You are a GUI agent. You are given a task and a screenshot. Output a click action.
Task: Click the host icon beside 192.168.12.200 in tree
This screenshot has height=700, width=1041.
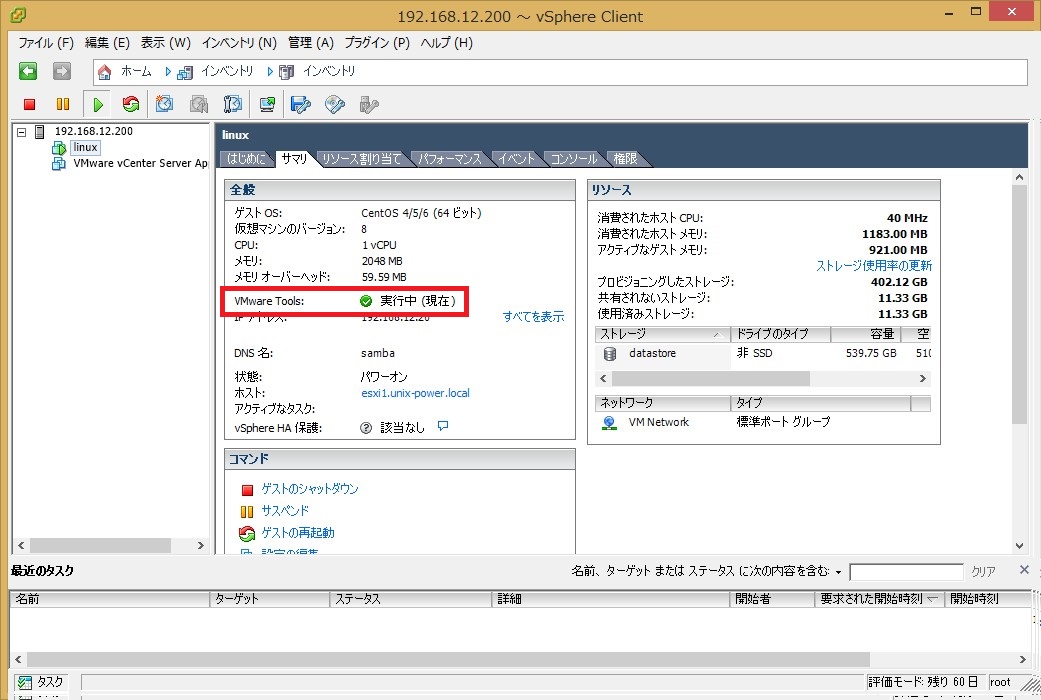(x=40, y=131)
